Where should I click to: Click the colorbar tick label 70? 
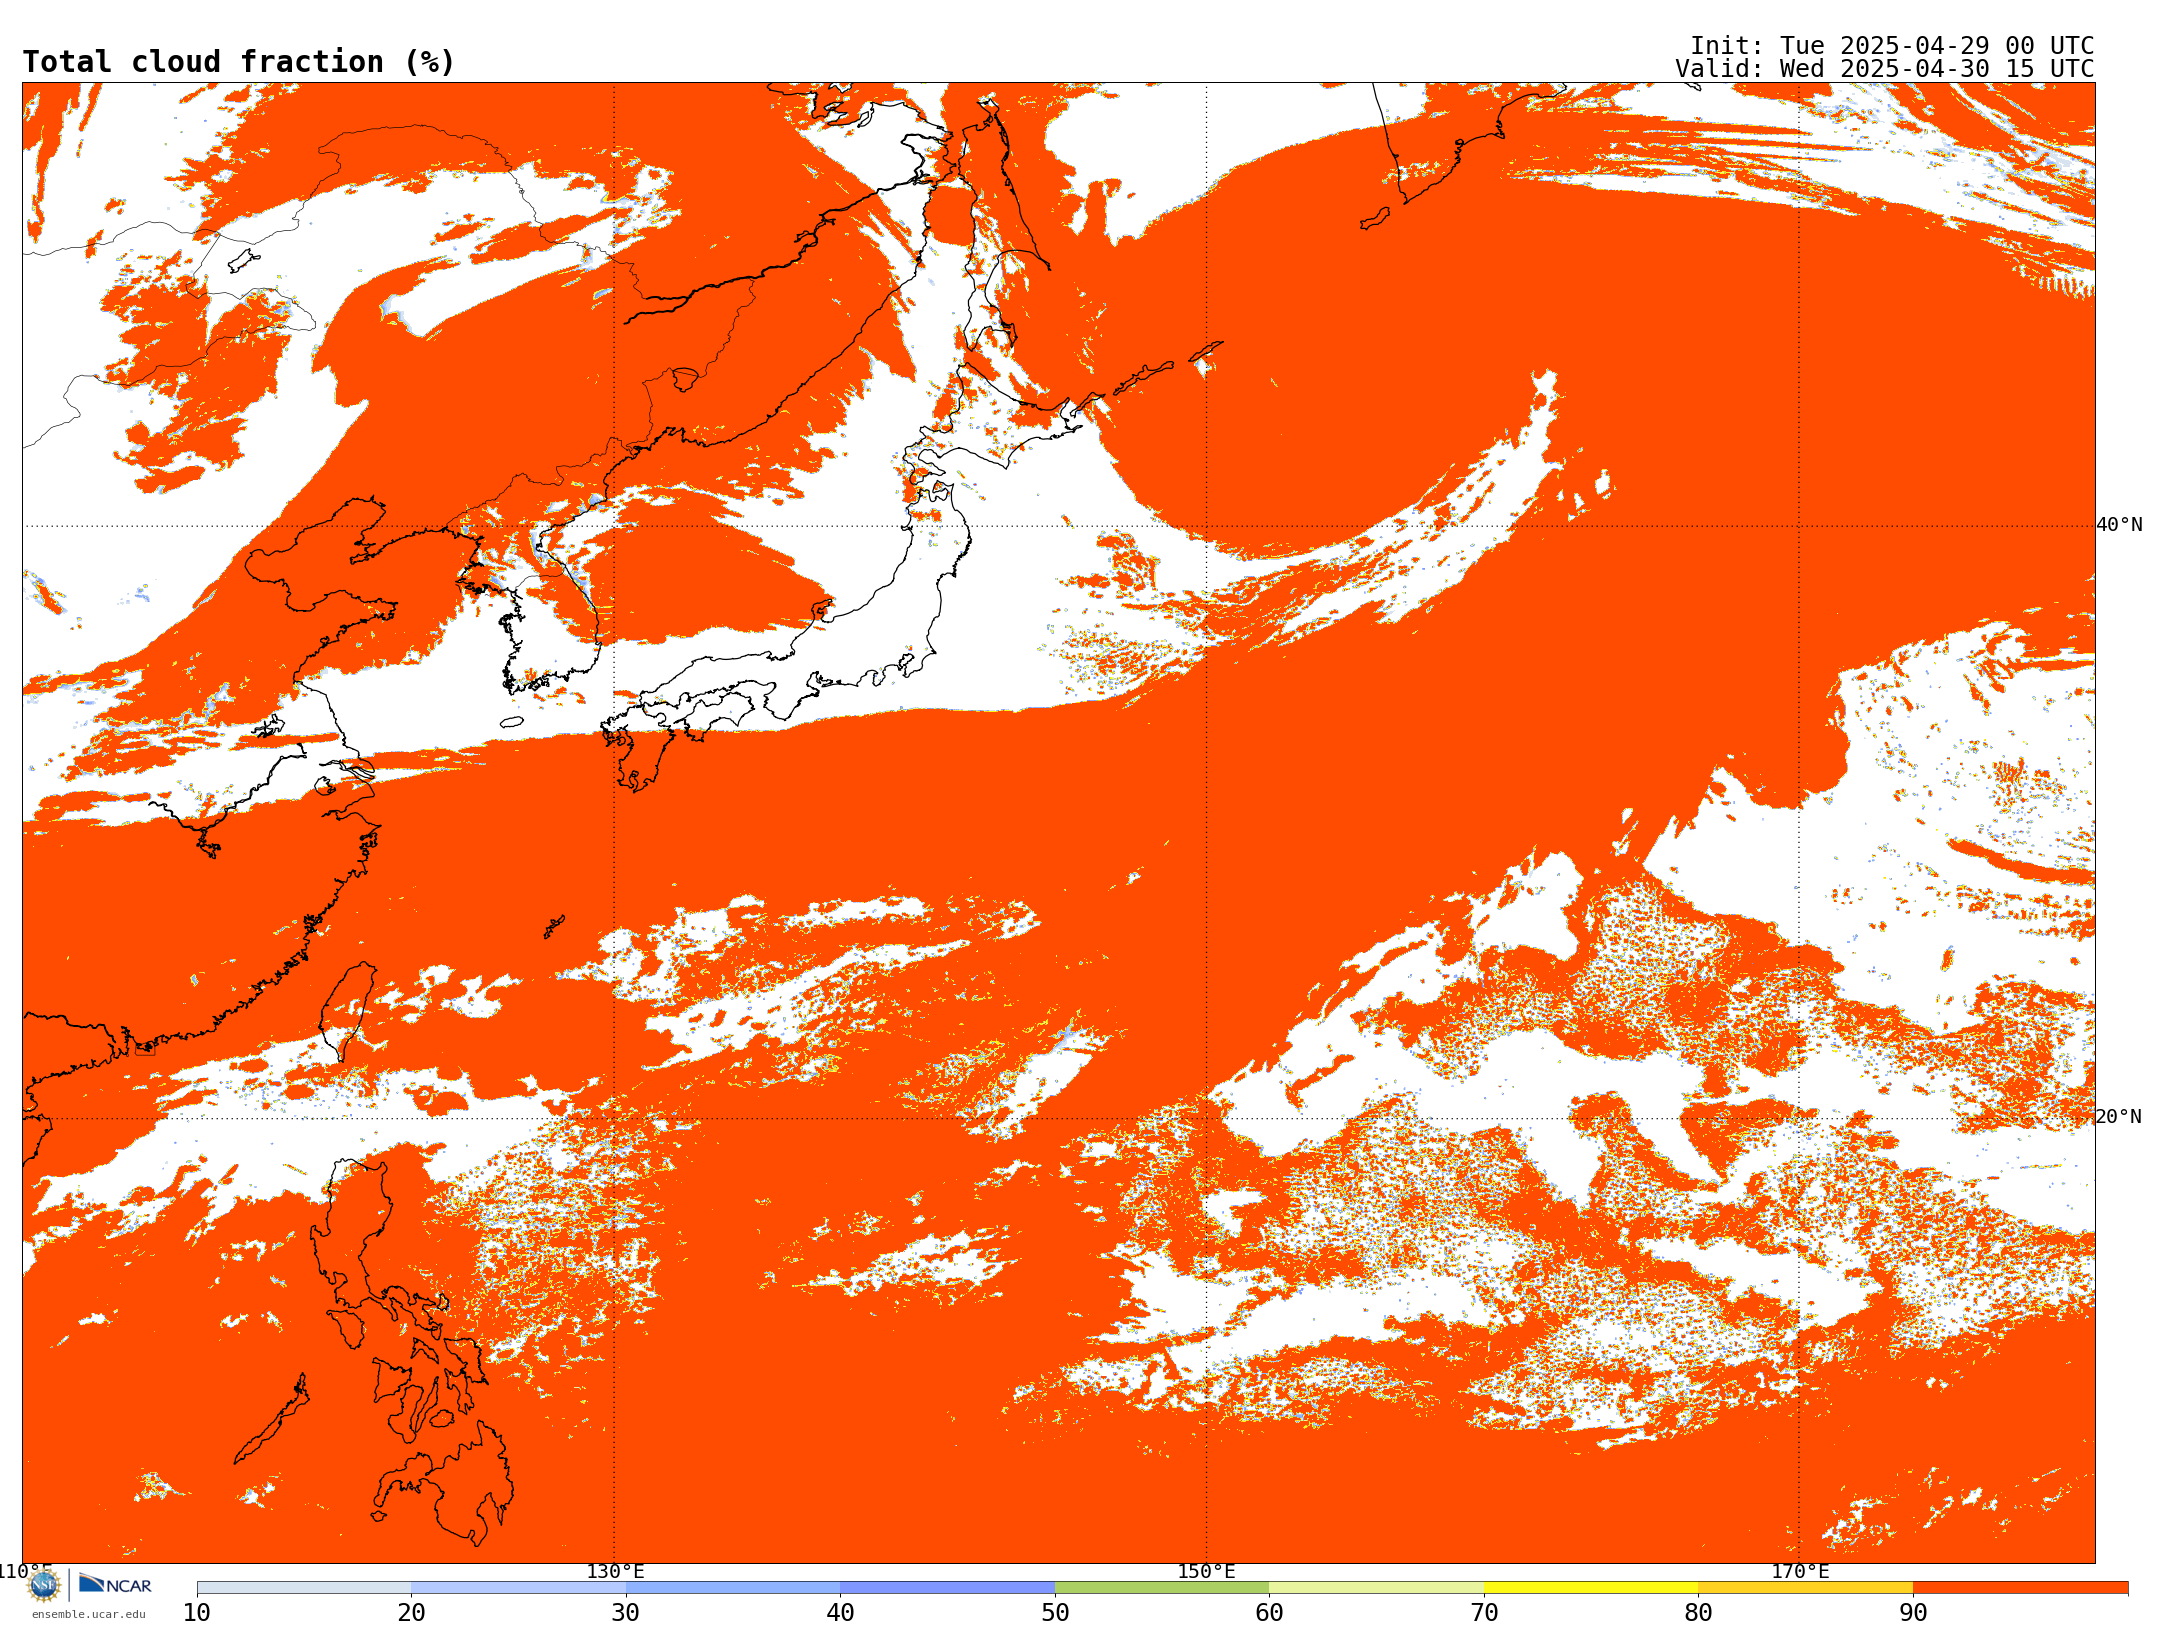(x=1484, y=1613)
